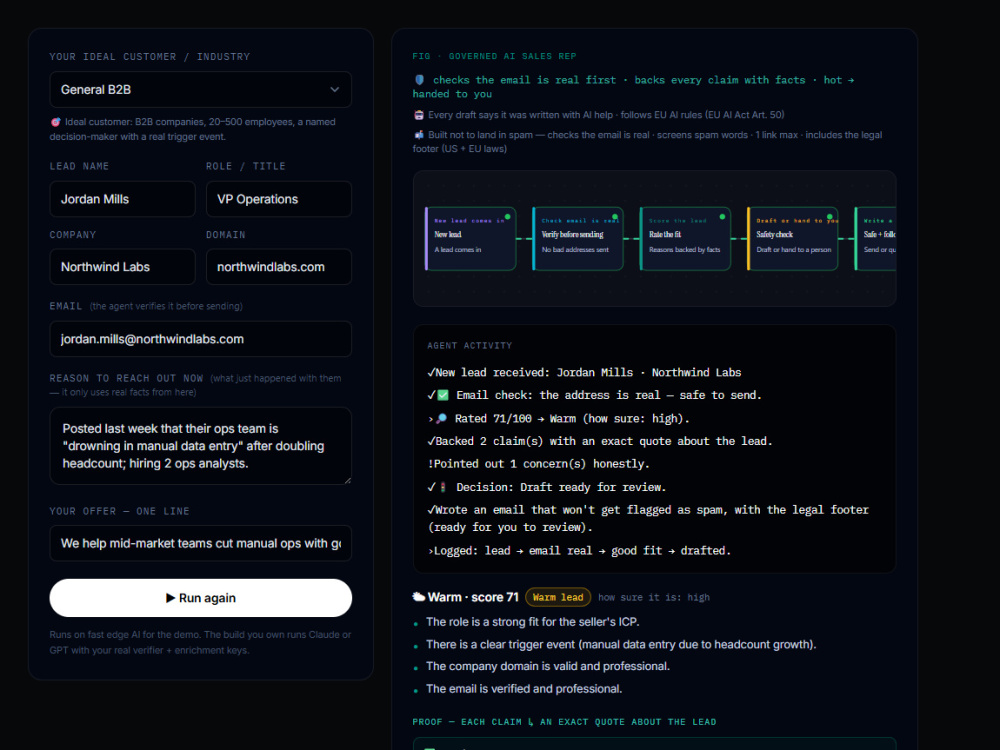Click the 'PROOF — EACH CLAIM' heading
This screenshot has height=750, width=1000.
pos(564,722)
